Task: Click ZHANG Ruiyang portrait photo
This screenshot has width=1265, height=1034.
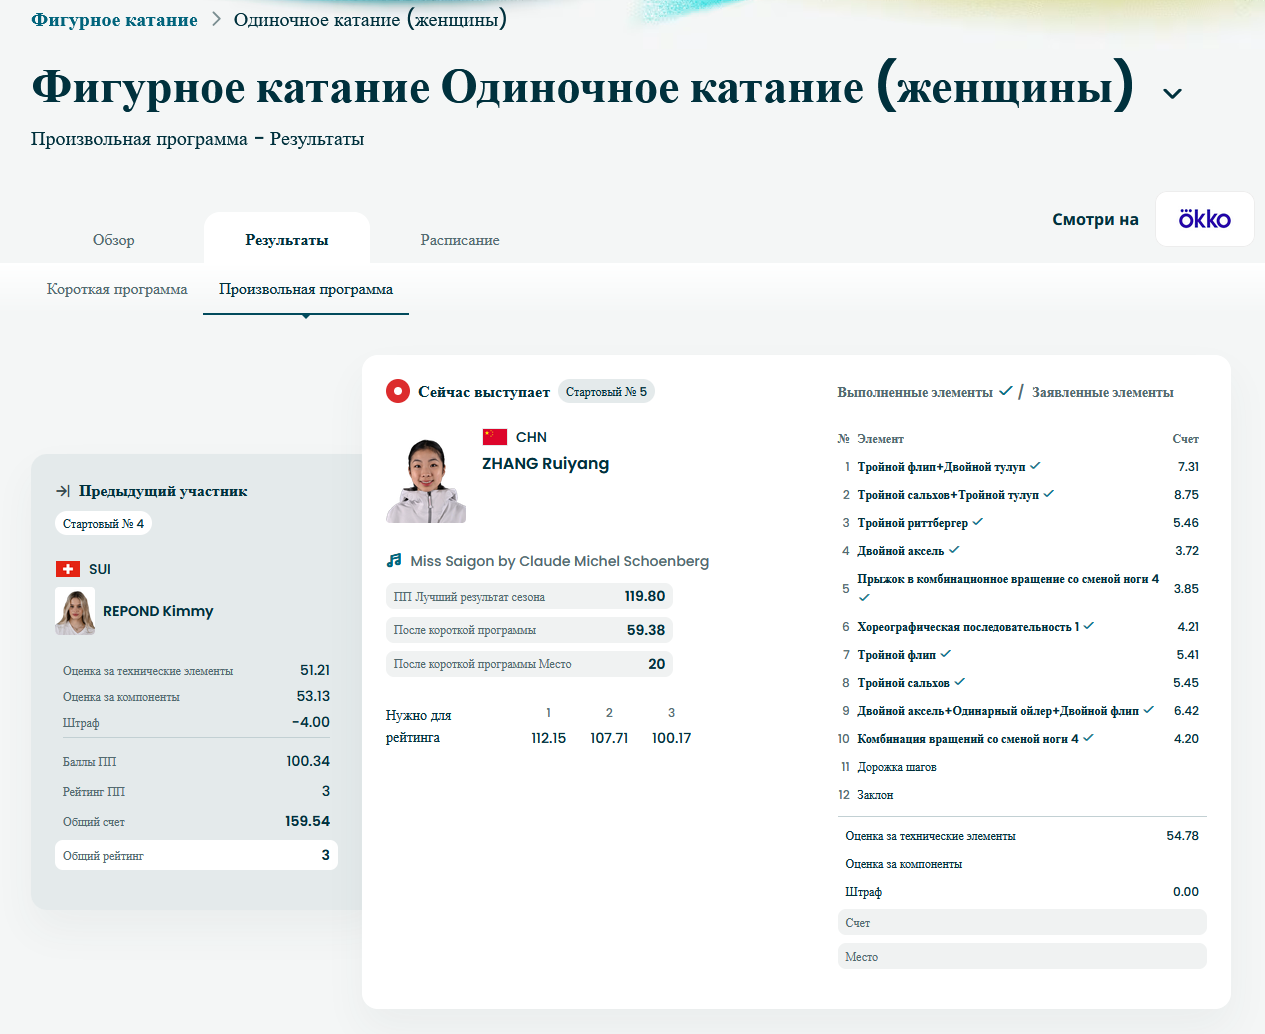Action: (426, 480)
